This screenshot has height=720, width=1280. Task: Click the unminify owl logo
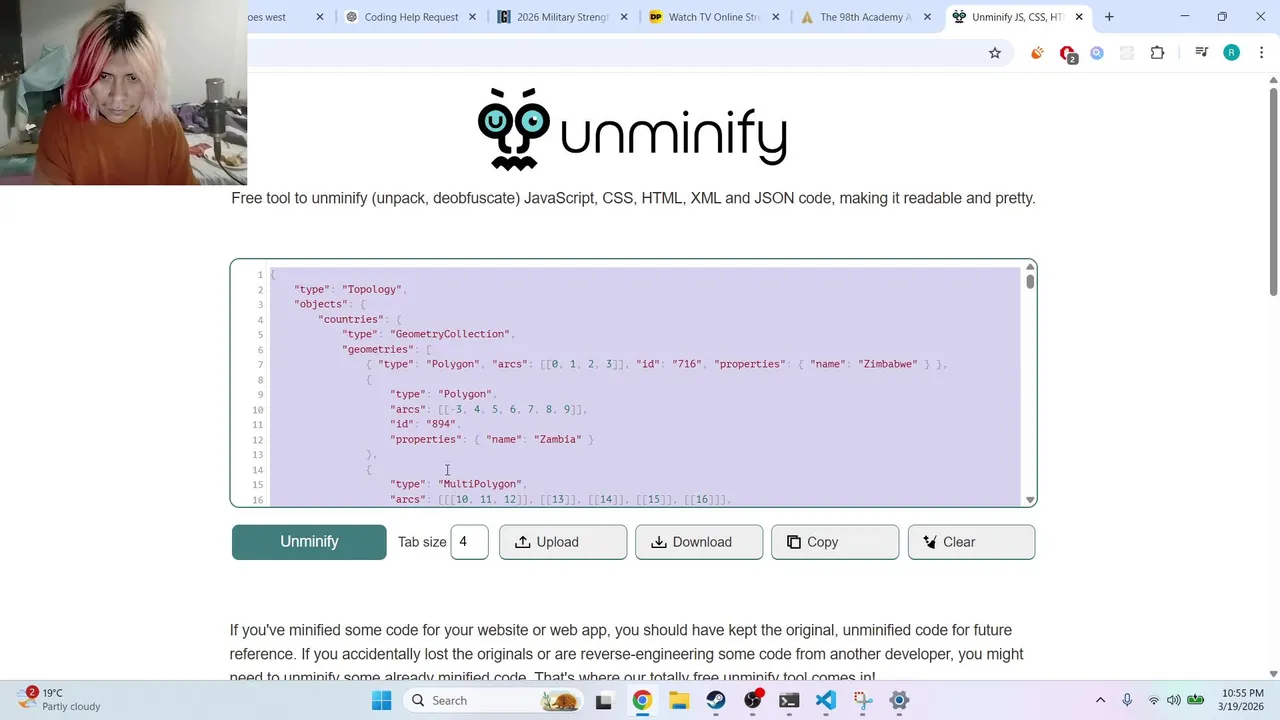click(x=632, y=129)
